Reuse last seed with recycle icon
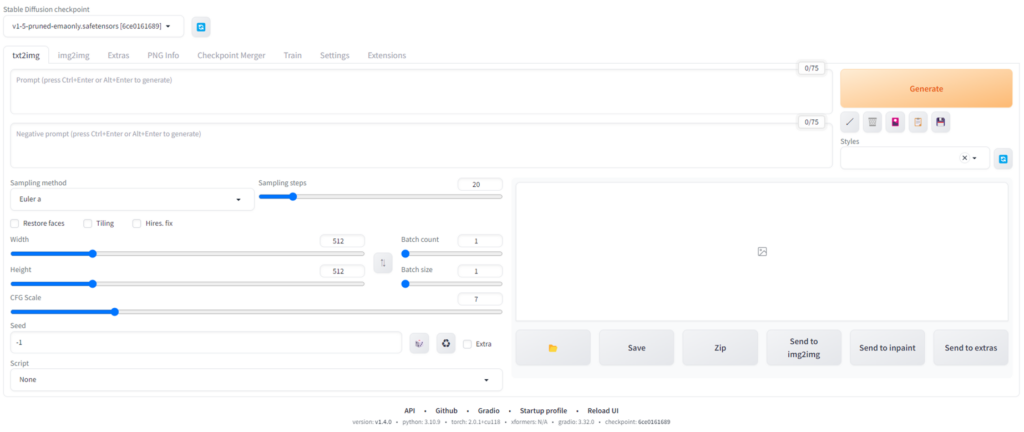This screenshot has height=432, width=1024. (x=446, y=343)
